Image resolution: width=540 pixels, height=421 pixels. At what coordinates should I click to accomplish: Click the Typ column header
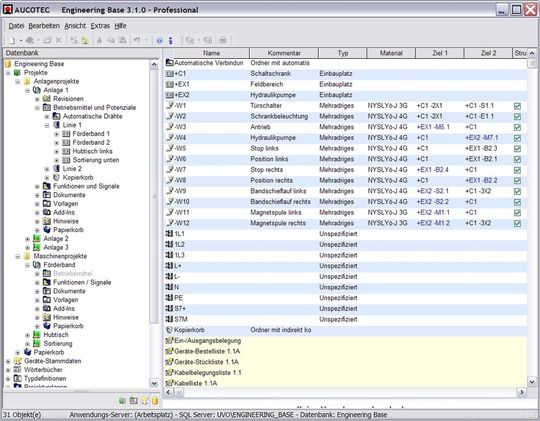pos(343,53)
